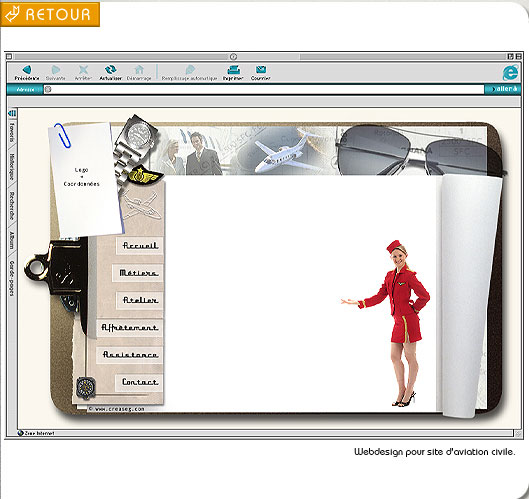Click the Internet Explorer logo
This screenshot has width=529, height=499.
tap(510, 73)
